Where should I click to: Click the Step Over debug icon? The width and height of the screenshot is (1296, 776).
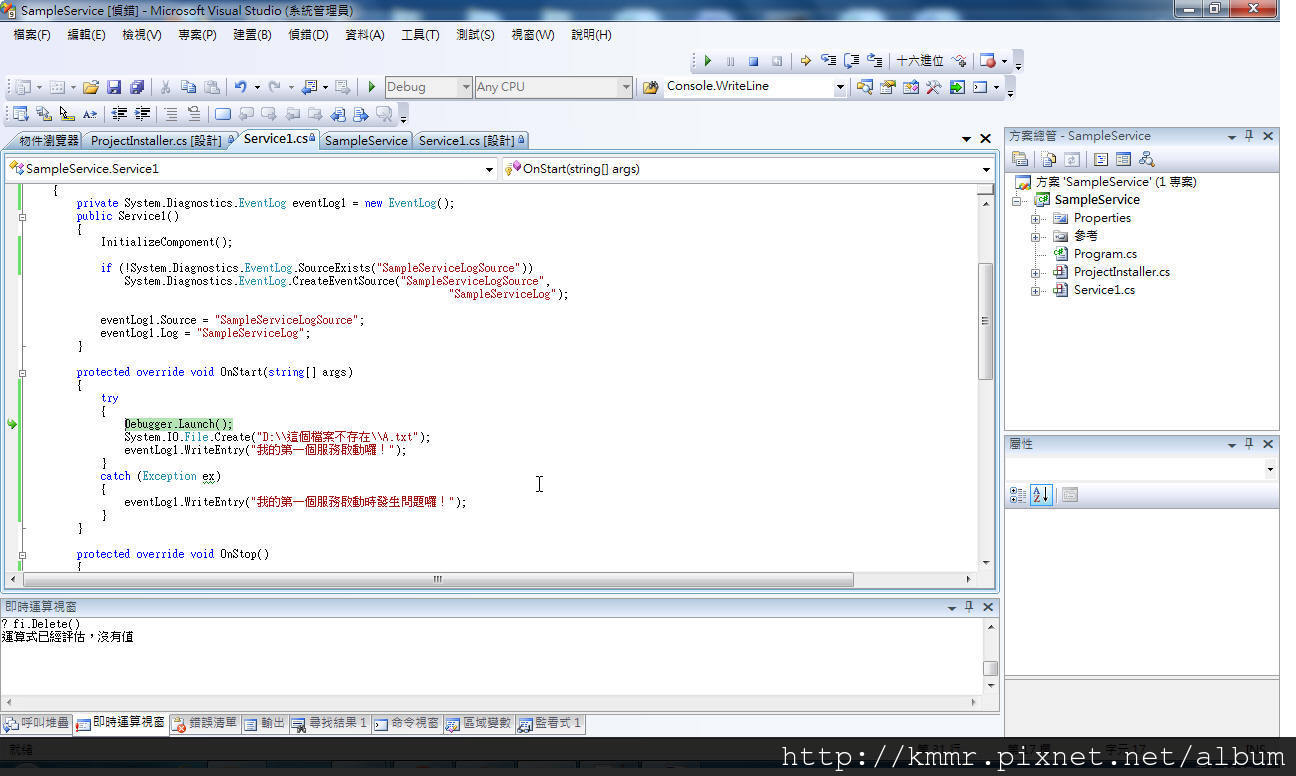click(x=852, y=60)
